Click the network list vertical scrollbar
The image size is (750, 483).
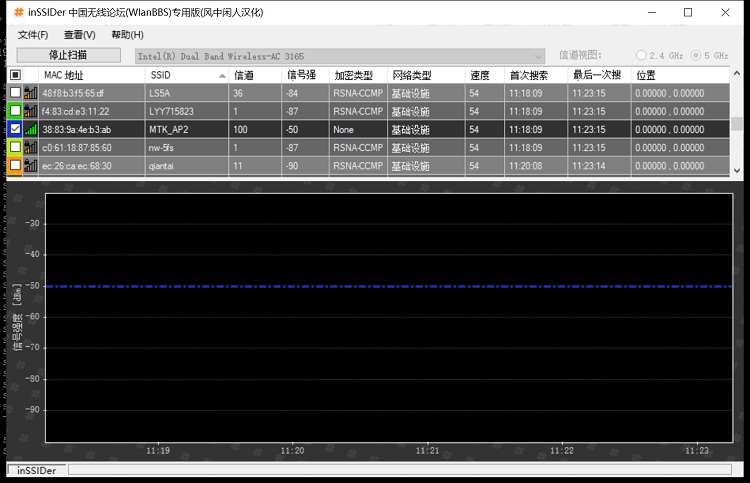[737, 125]
